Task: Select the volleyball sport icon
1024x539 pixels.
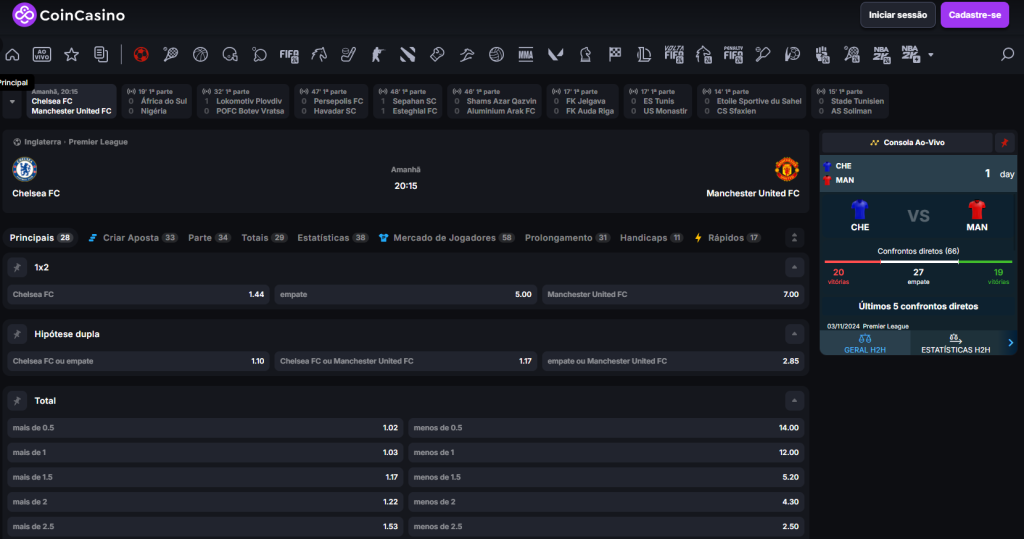Action: (x=496, y=55)
